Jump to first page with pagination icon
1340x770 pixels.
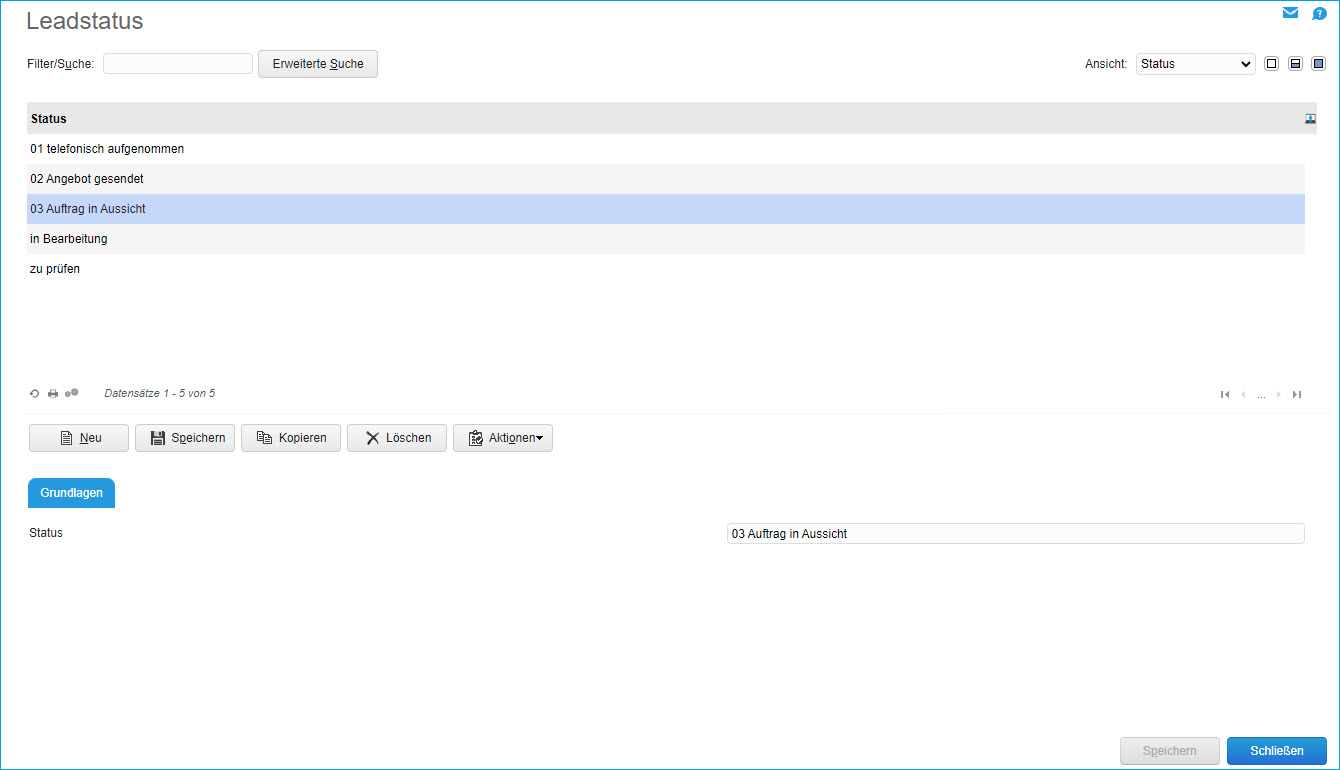point(1225,394)
